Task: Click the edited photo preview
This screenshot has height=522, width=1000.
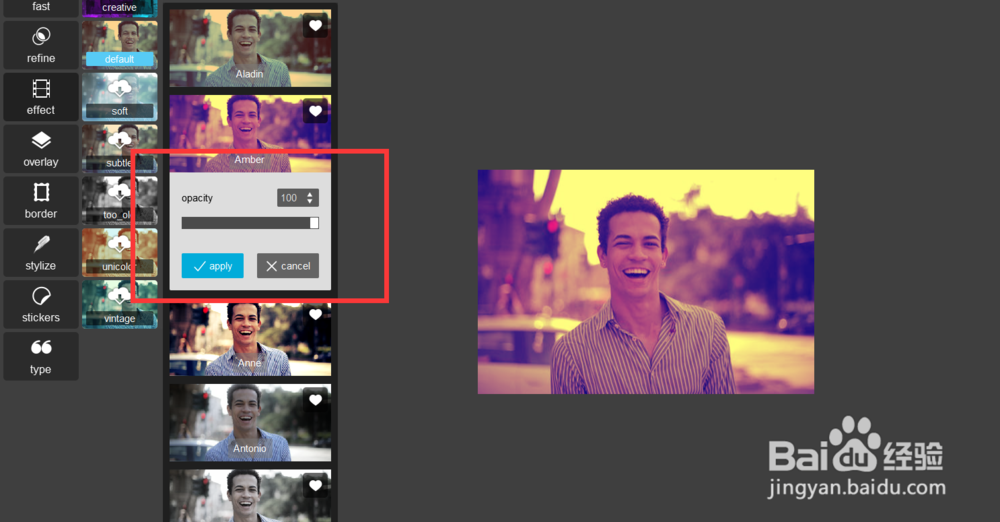Action: coord(646,281)
